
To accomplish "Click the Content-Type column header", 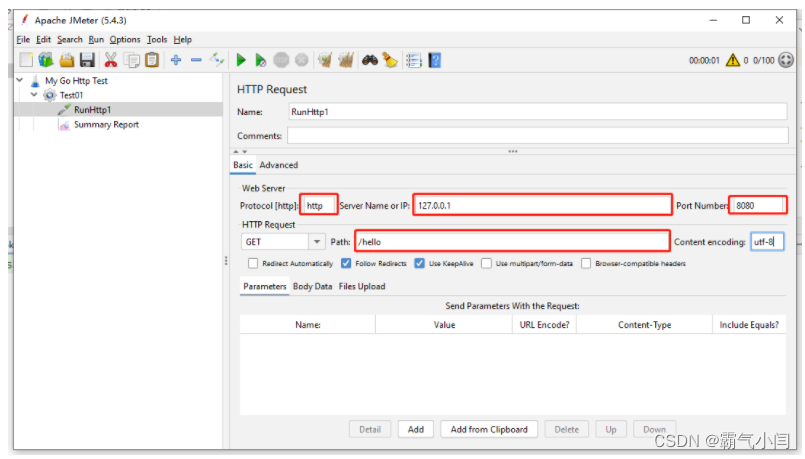I will [644, 325].
